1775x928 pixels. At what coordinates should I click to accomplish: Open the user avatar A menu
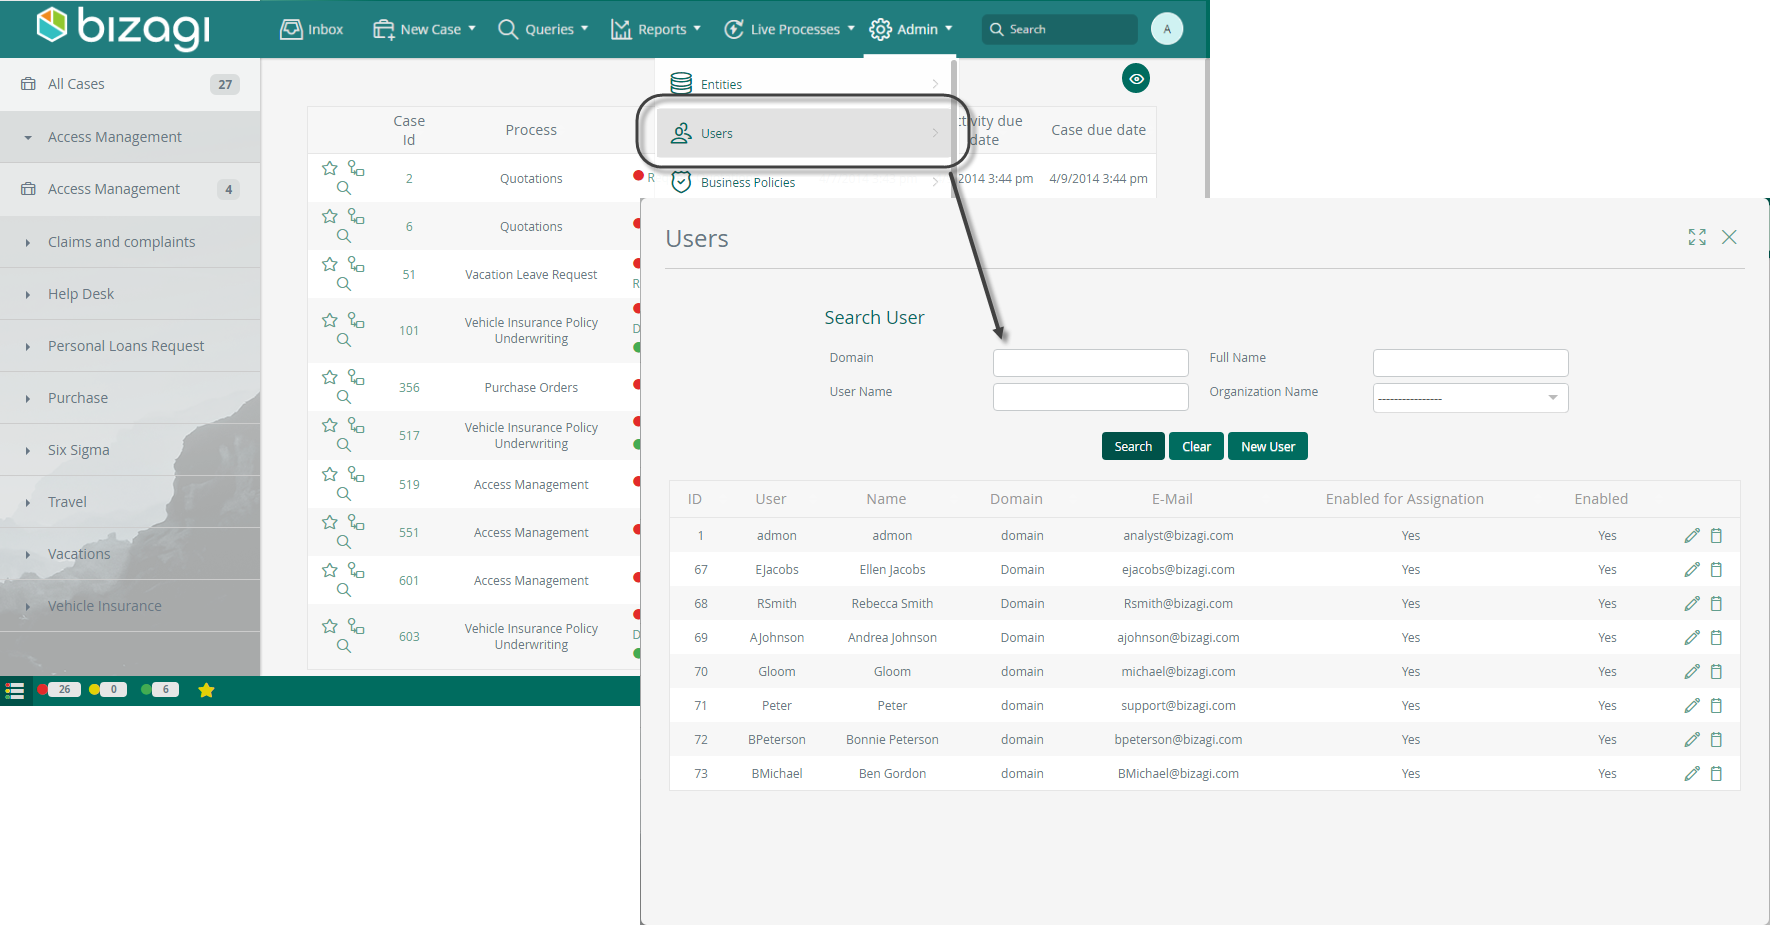1166,29
